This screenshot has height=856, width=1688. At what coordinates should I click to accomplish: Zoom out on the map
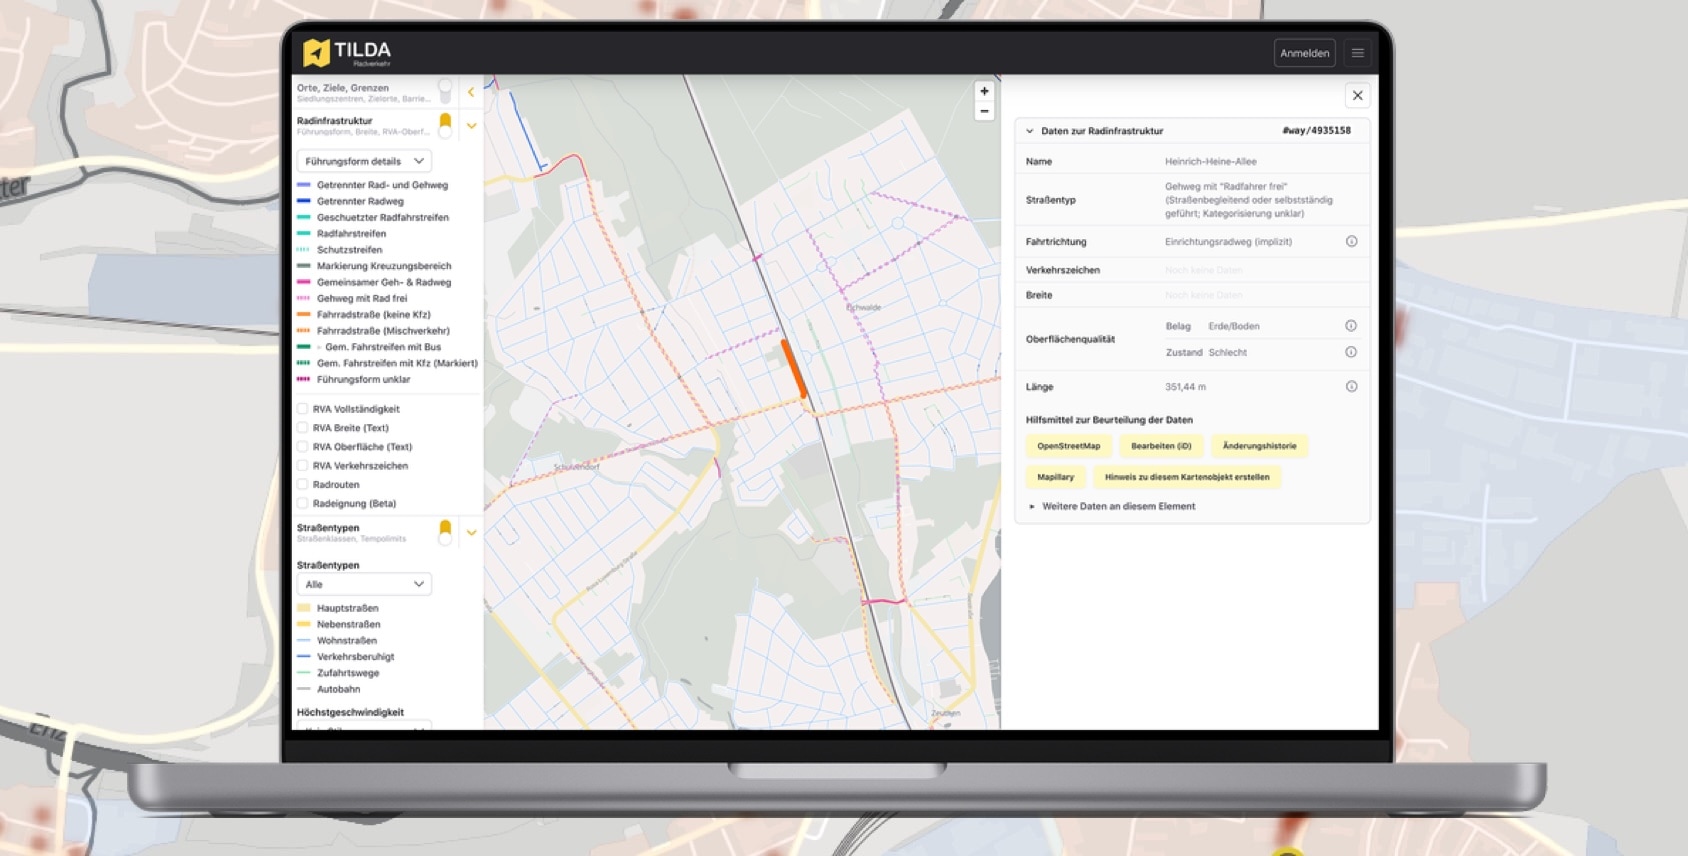(984, 112)
